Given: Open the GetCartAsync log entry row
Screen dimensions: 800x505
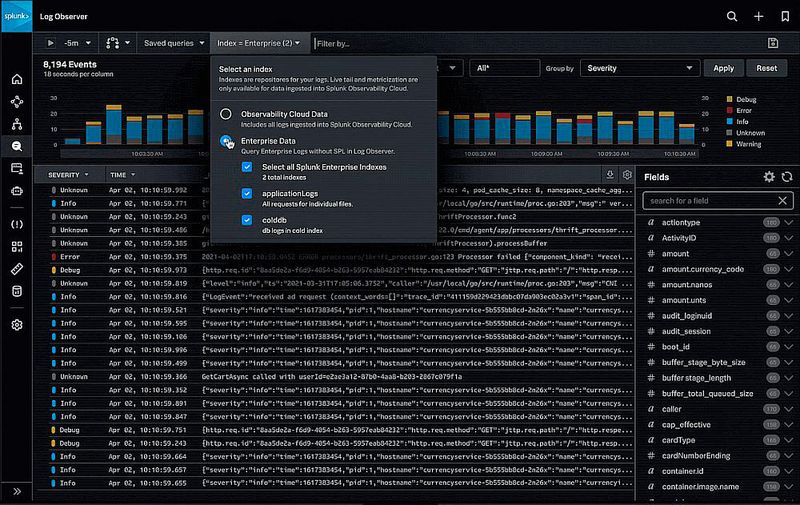Looking at the screenshot, I should [335, 377].
